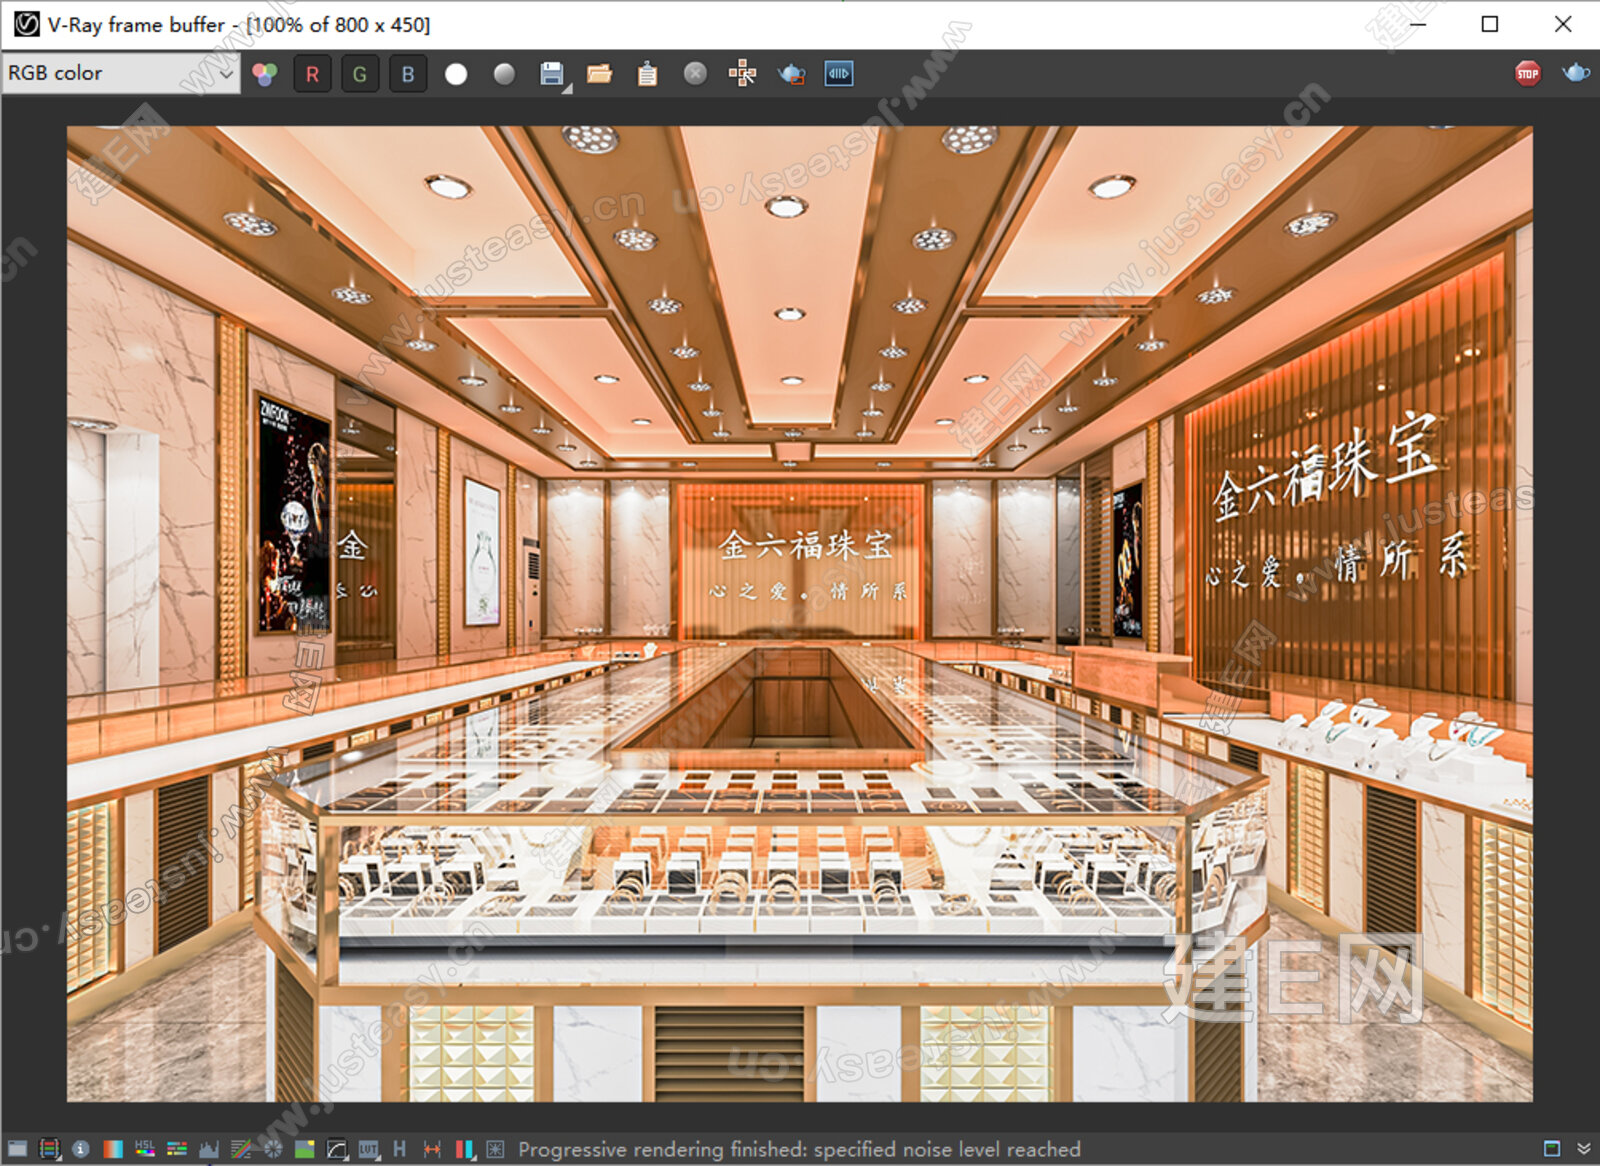
Task: Toggle display in sRGB curve icon
Action: tap(337, 1150)
